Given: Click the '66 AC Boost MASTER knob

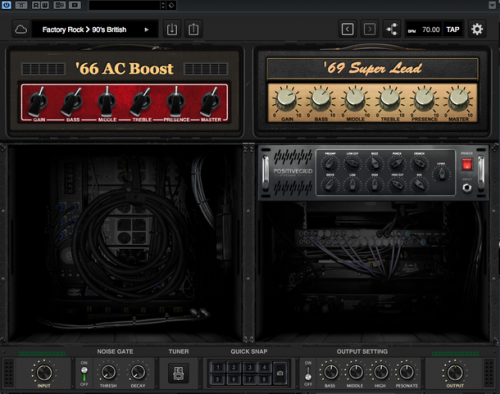Looking at the screenshot, I should pyautogui.click(x=211, y=101).
